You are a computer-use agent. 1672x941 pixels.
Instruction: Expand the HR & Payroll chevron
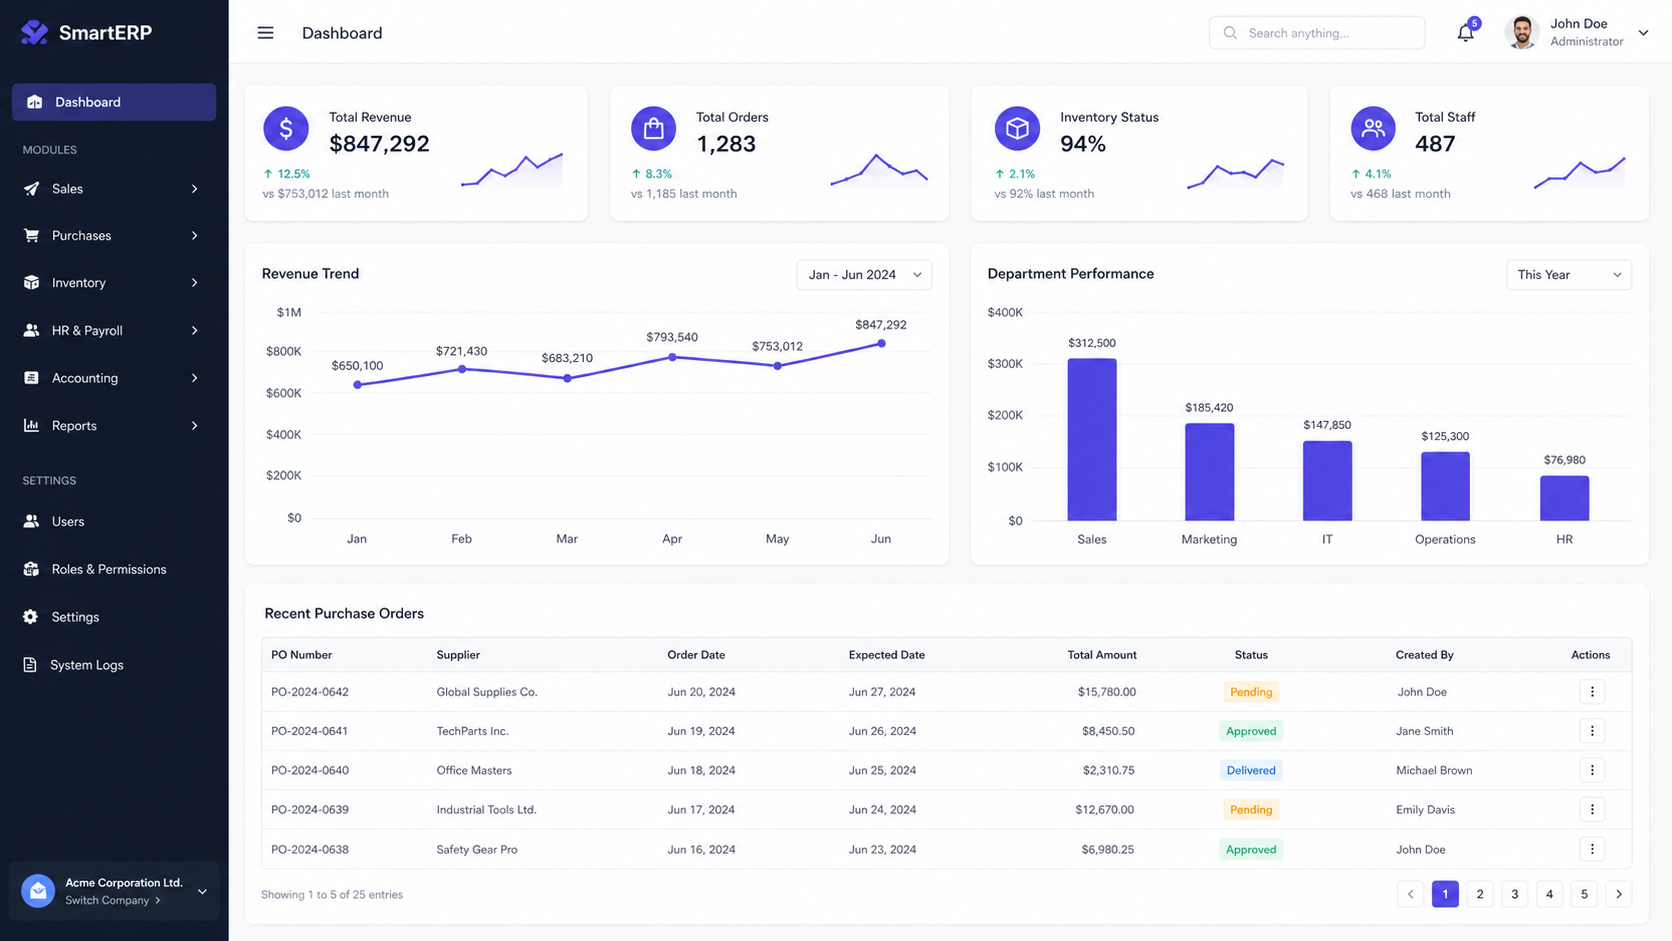194,330
